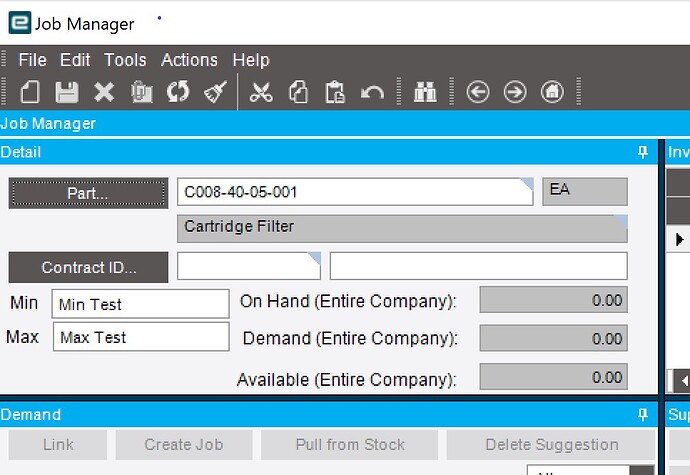This screenshot has height=475, width=690.
Task: Click the Create Job button
Action: click(184, 445)
